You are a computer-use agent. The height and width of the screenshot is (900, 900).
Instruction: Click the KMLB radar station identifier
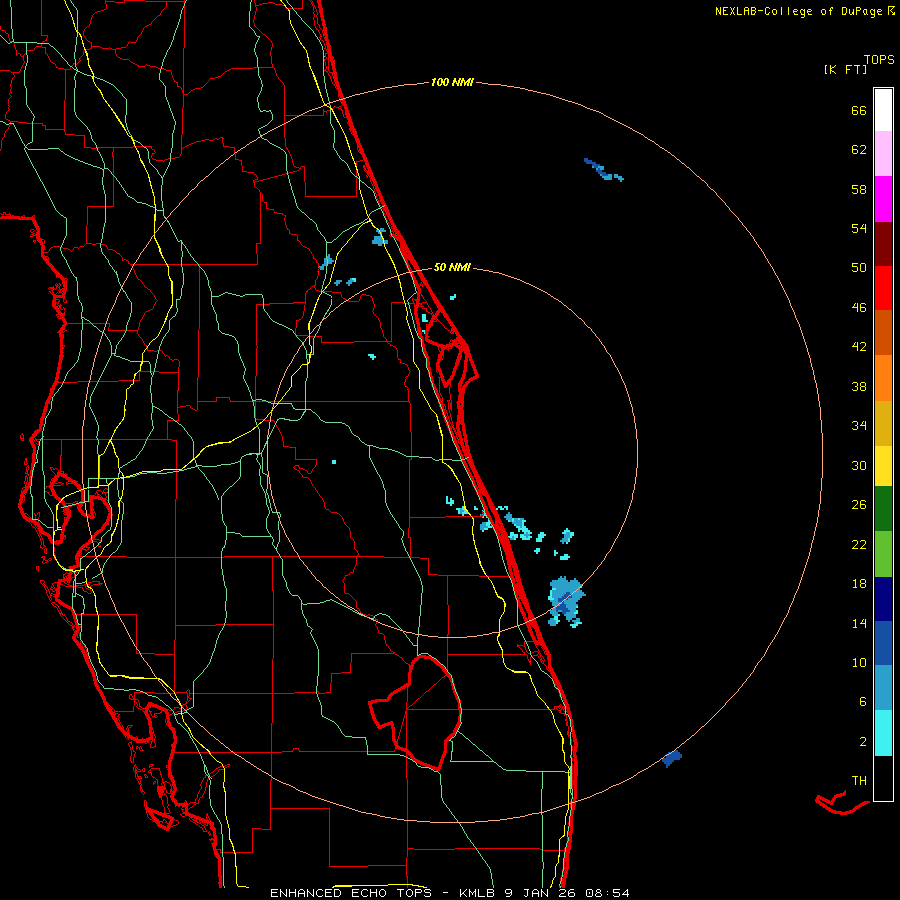point(478,893)
